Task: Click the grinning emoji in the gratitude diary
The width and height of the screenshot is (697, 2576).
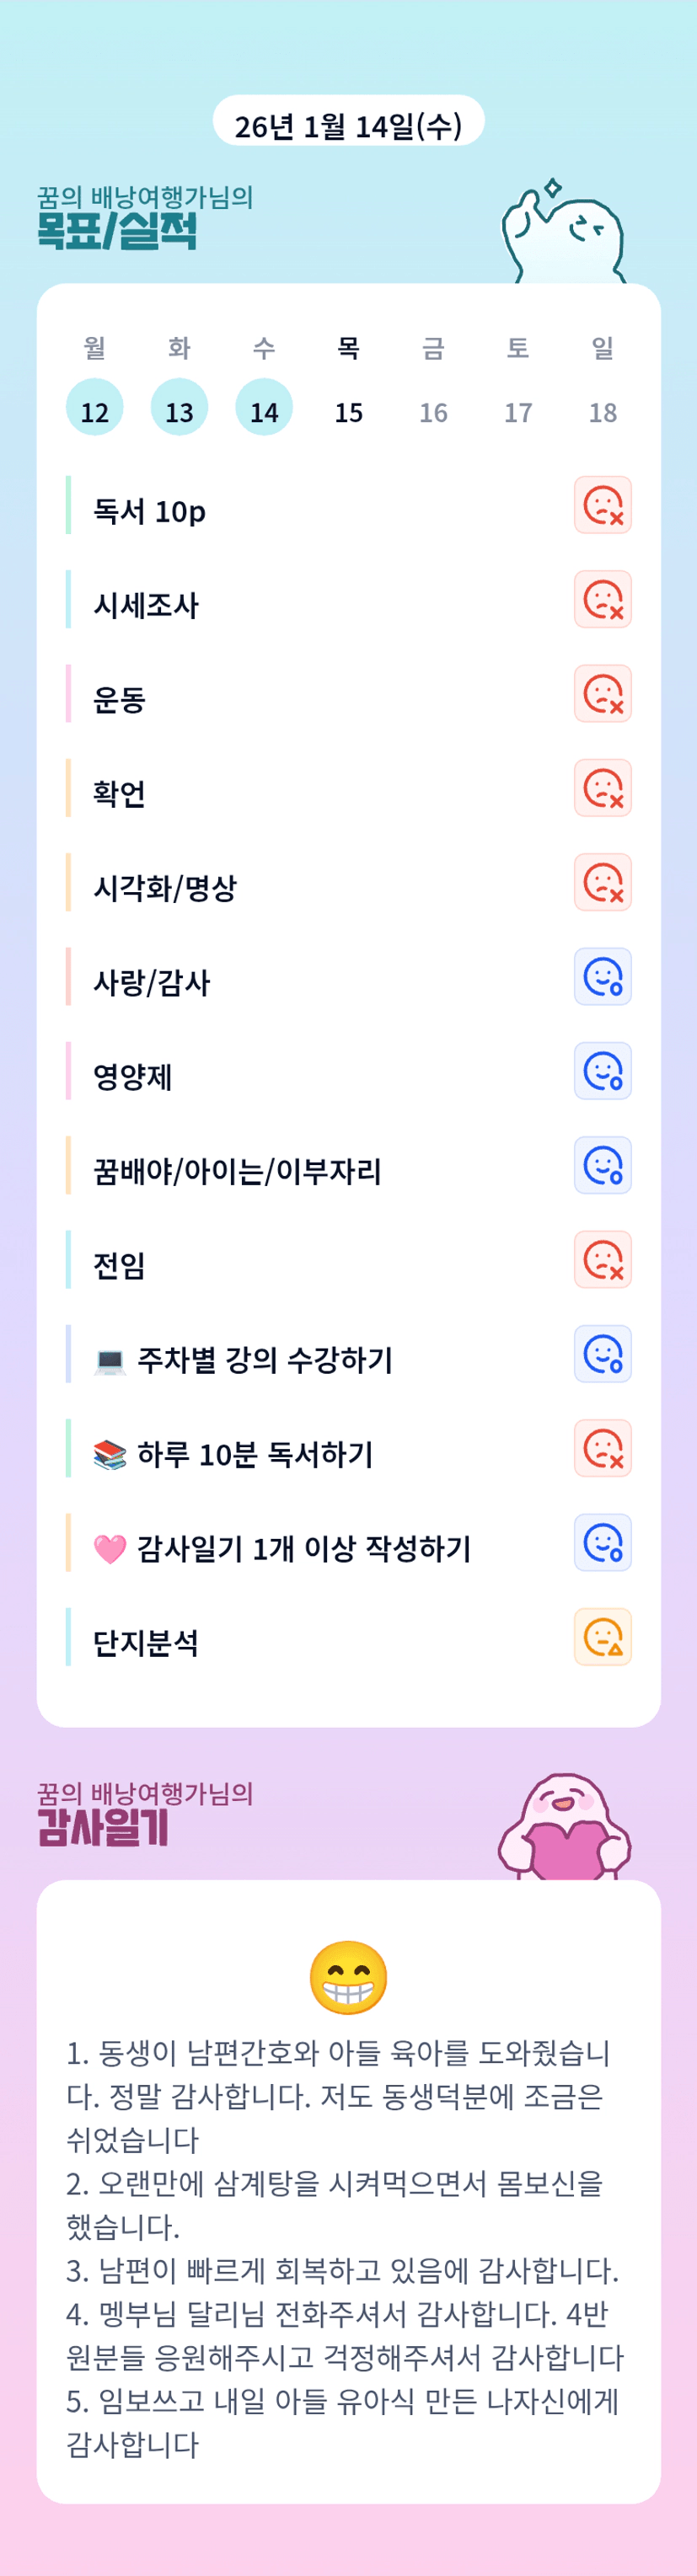Action: tap(348, 1977)
